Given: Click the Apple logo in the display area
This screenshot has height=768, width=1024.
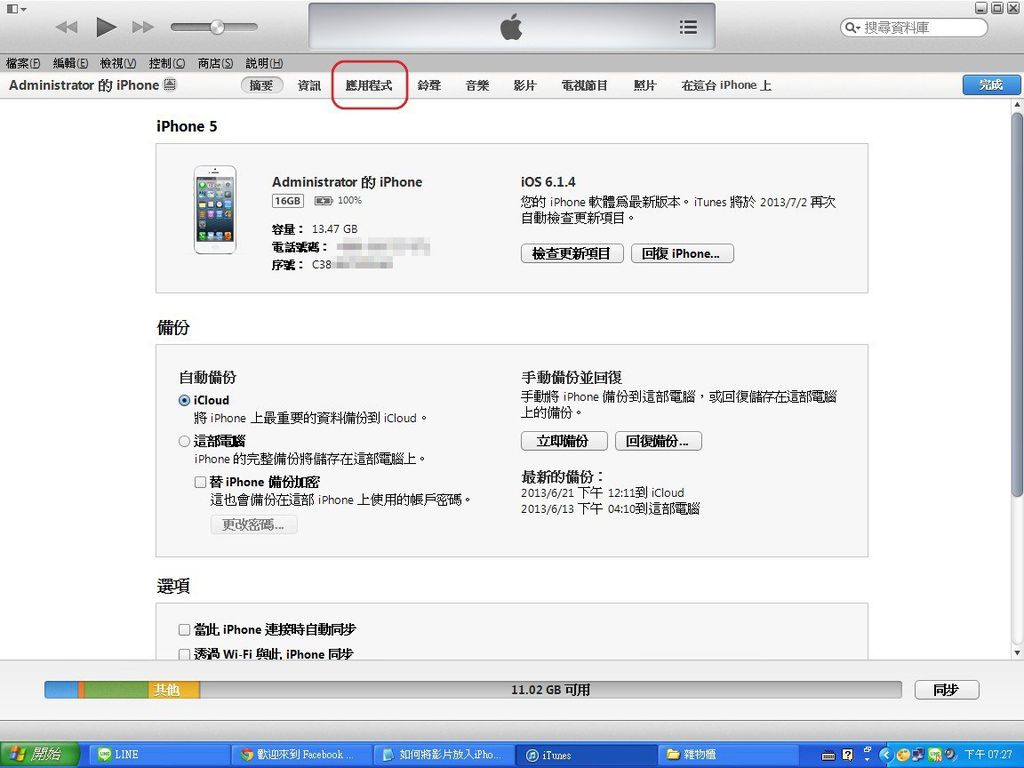Looking at the screenshot, I should (x=511, y=27).
